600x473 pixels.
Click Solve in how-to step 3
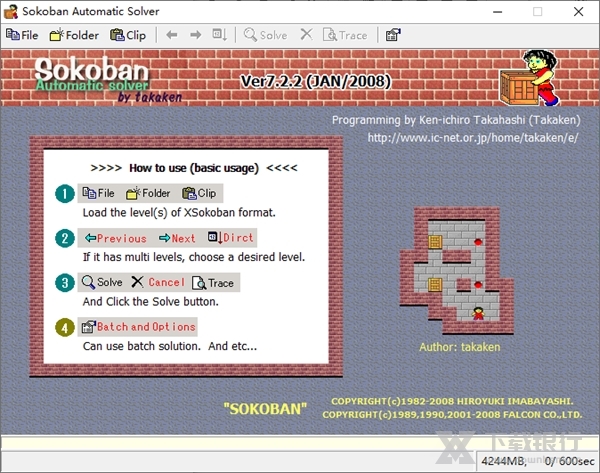(x=102, y=282)
